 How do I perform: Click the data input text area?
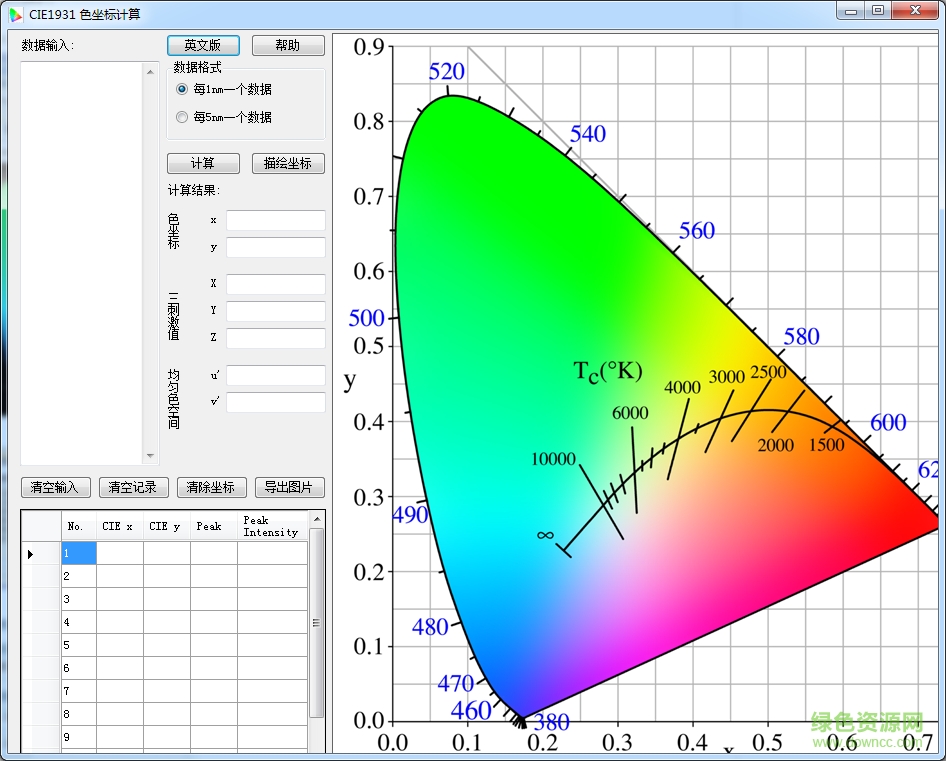(x=82, y=260)
